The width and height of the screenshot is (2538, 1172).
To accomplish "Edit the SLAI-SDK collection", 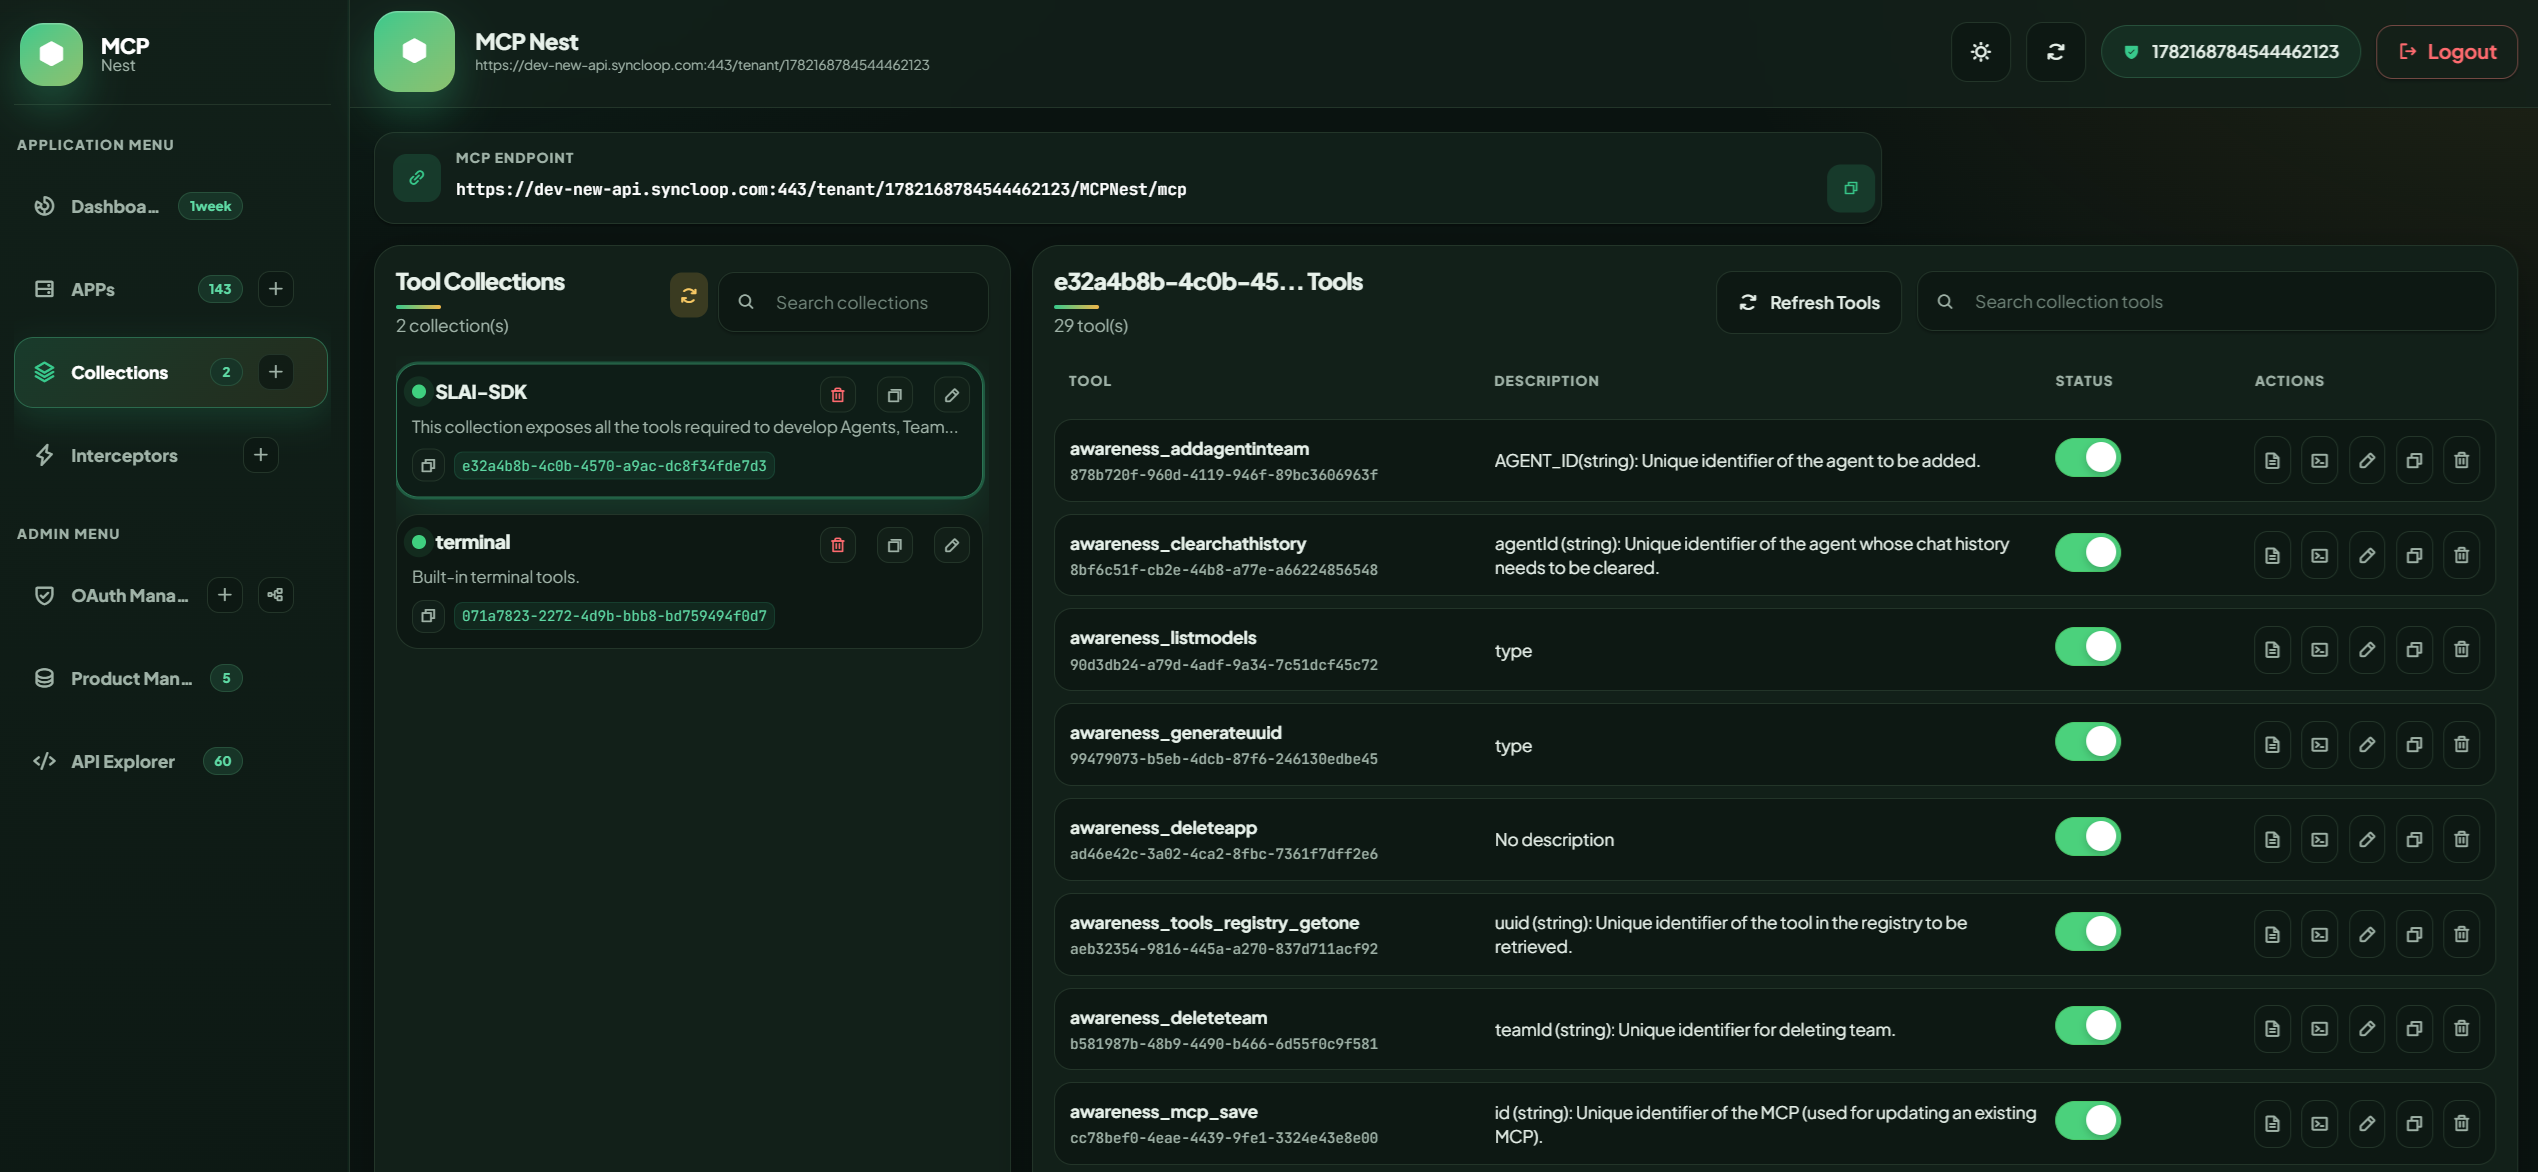I will coord(951,395).
